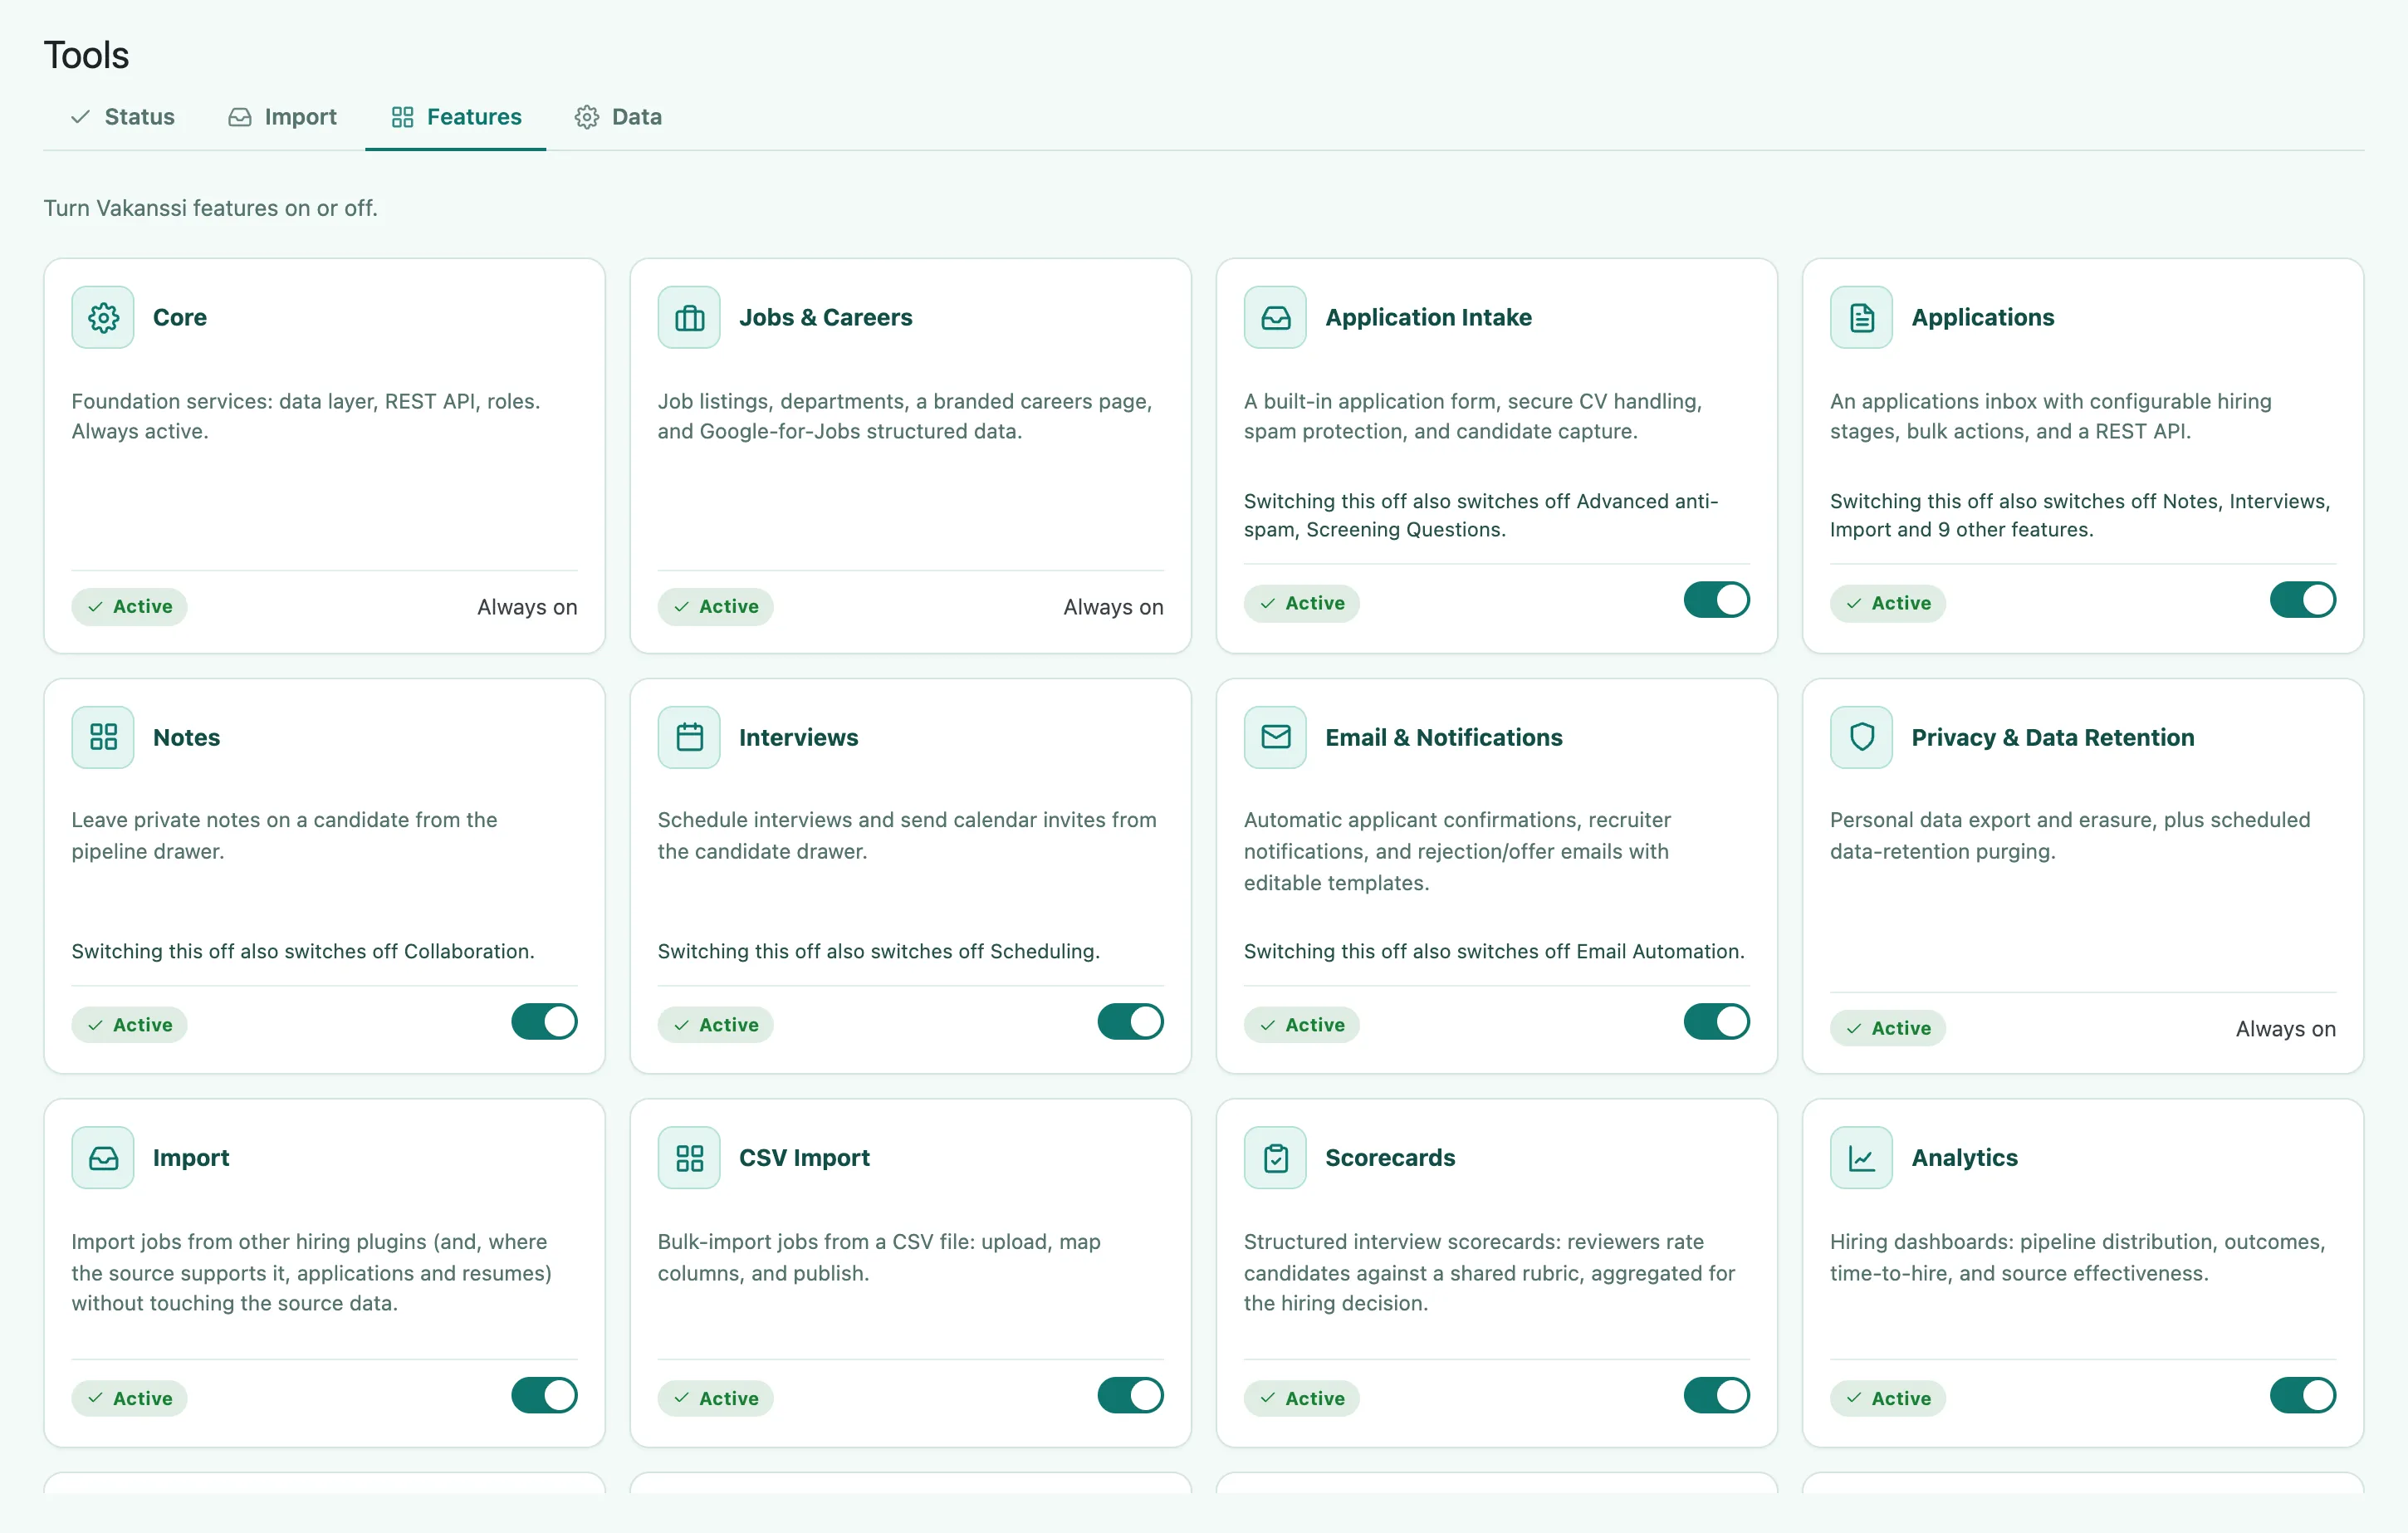Switch to the Import tab
Viewport: 2408px width, 1533px height.
(282, 117)
